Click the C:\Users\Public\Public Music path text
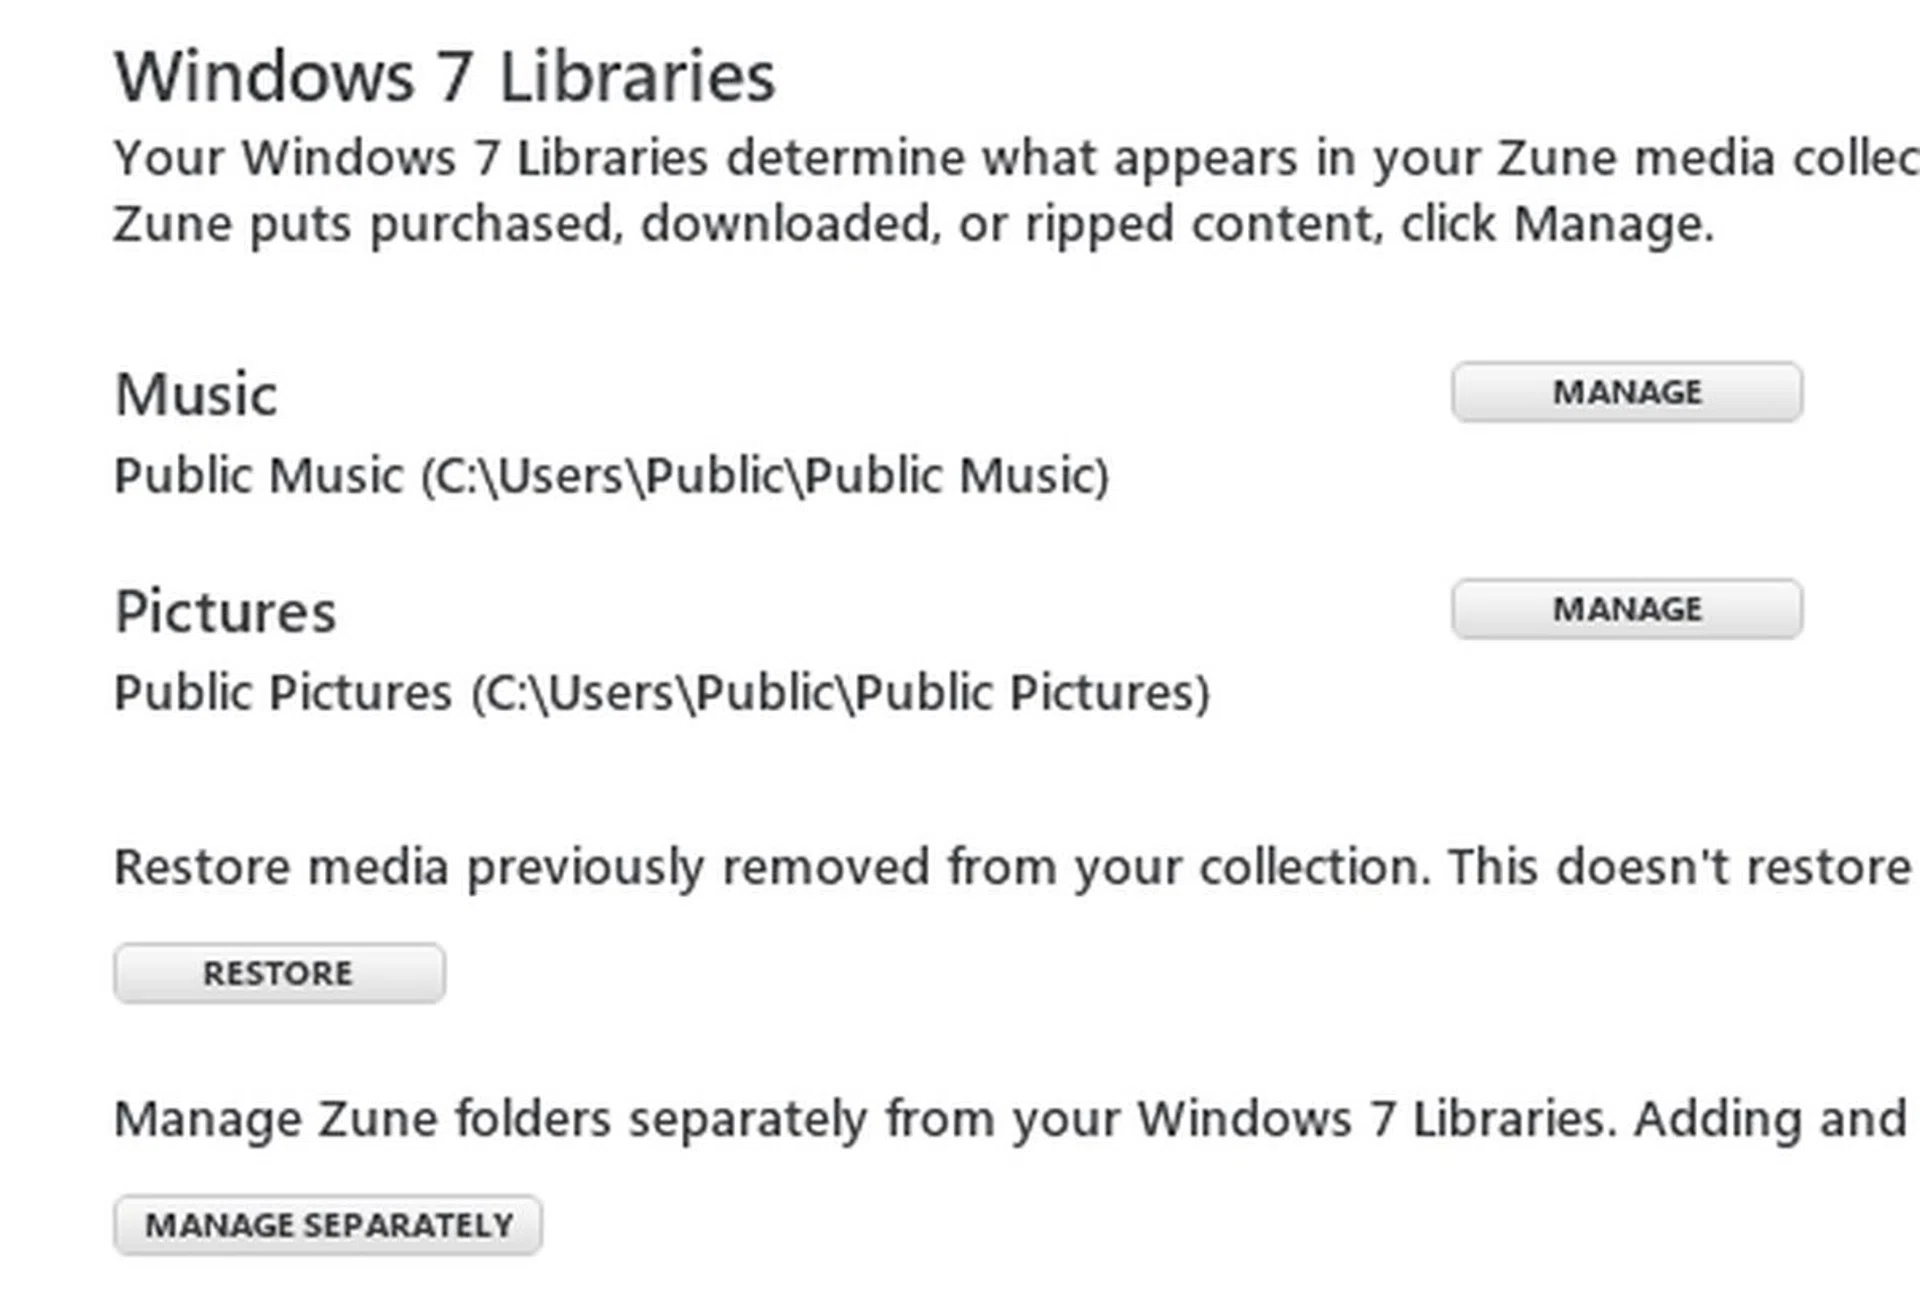Image resolution: width=1920 pixels, height=1294 pixels. click(765, 476)
